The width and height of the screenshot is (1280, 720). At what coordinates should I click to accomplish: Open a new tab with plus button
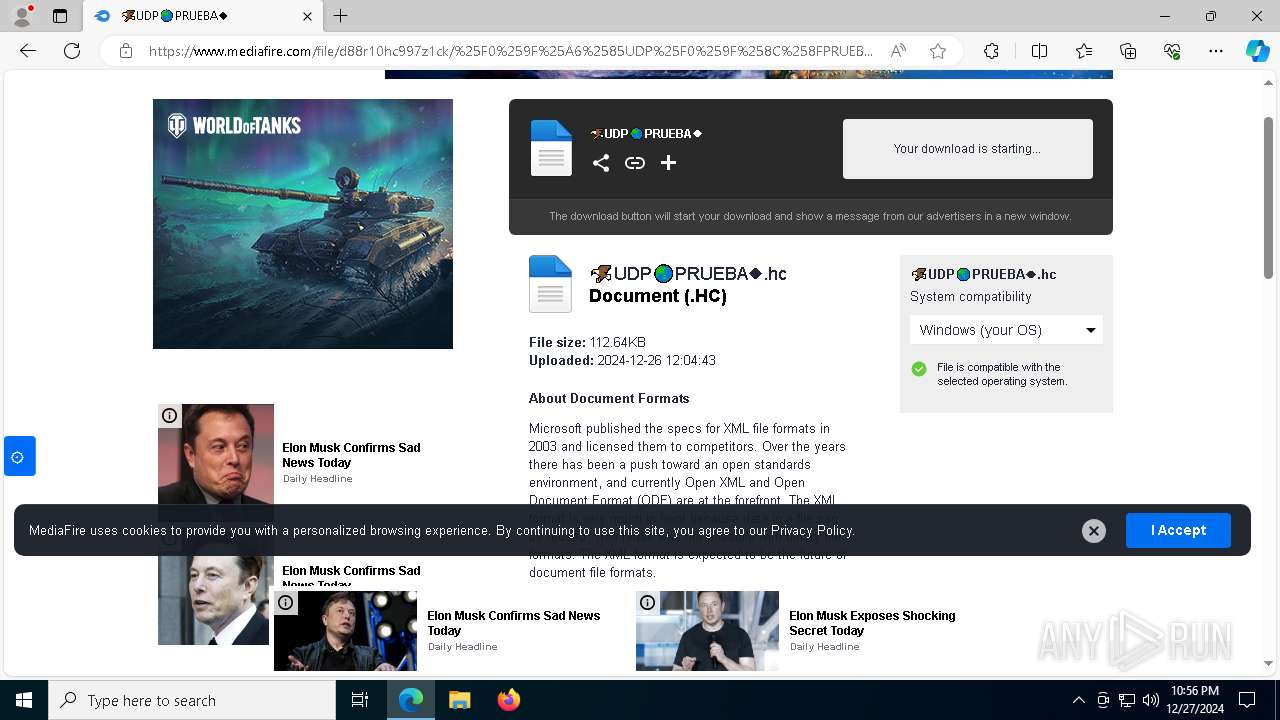coord(340,16)
